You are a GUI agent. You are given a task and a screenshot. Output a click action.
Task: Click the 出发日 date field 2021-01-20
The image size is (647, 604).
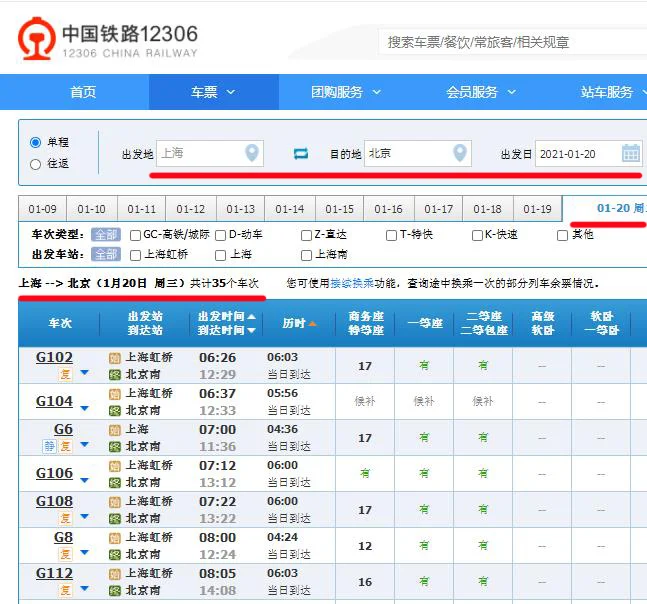(589, 153)
